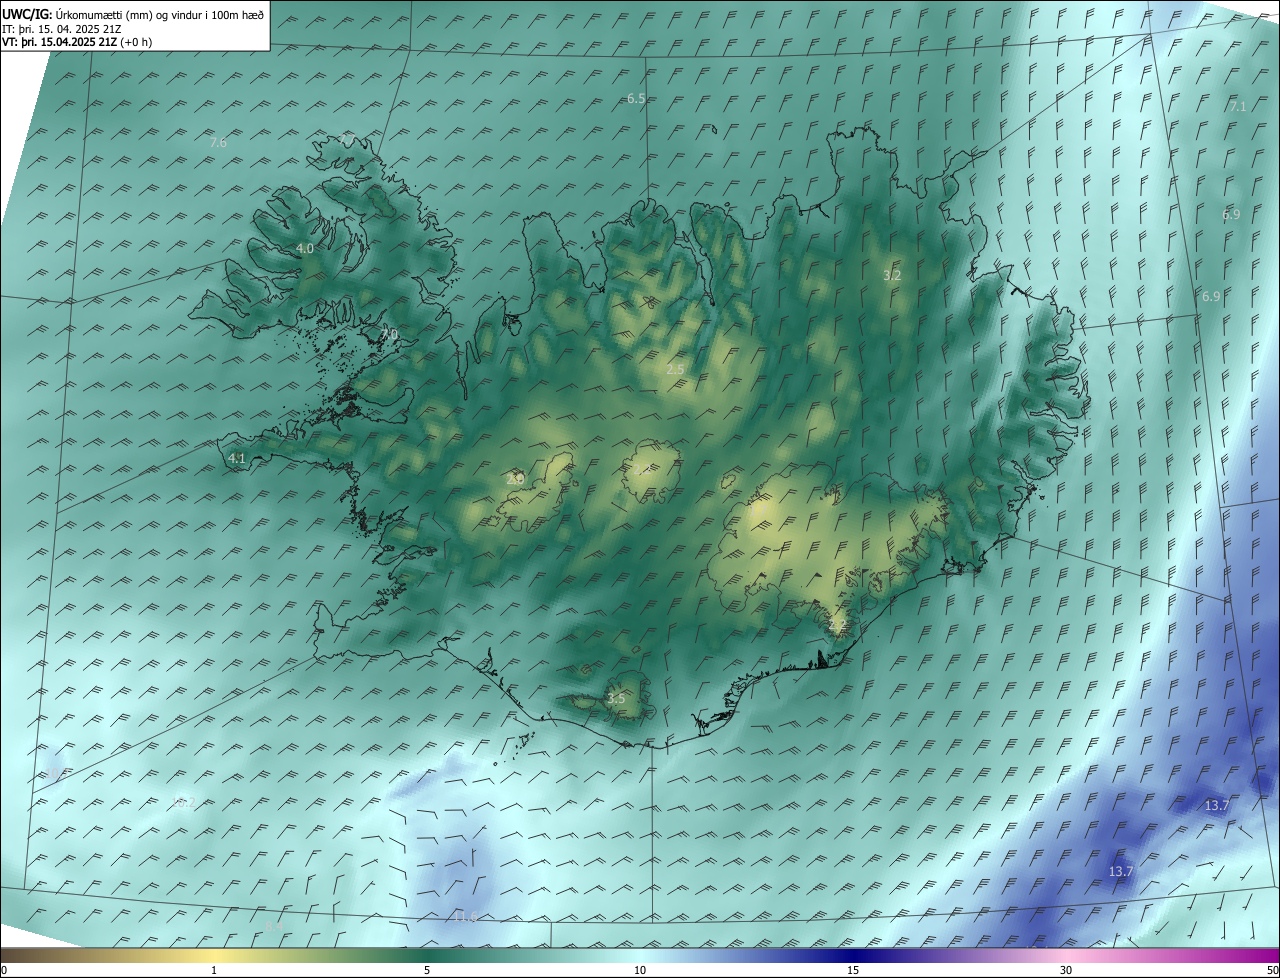Click the 1 tick on the color scale
The image size is (1280, 978).
click(x=214, y=970)
